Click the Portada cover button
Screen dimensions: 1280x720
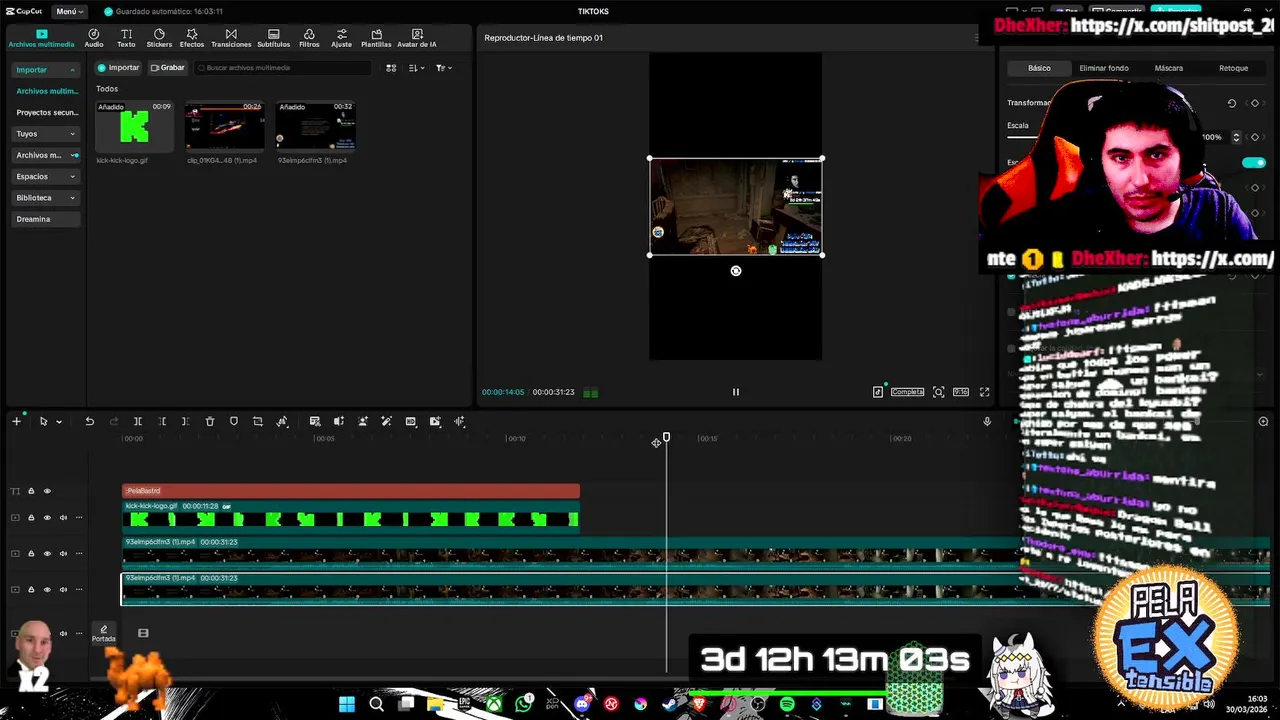pyautogui.click(x=104, y=633)
